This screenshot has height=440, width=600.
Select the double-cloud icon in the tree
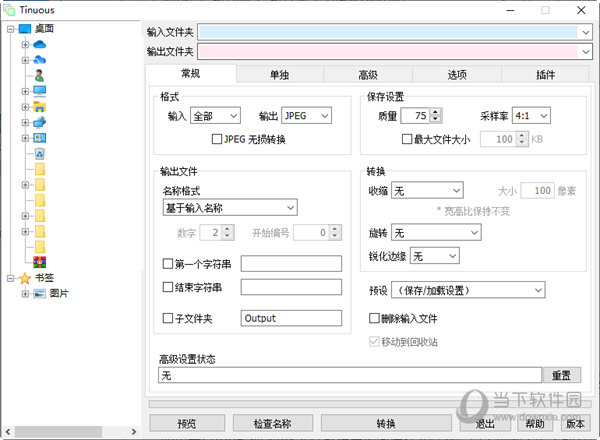[40, 60]
